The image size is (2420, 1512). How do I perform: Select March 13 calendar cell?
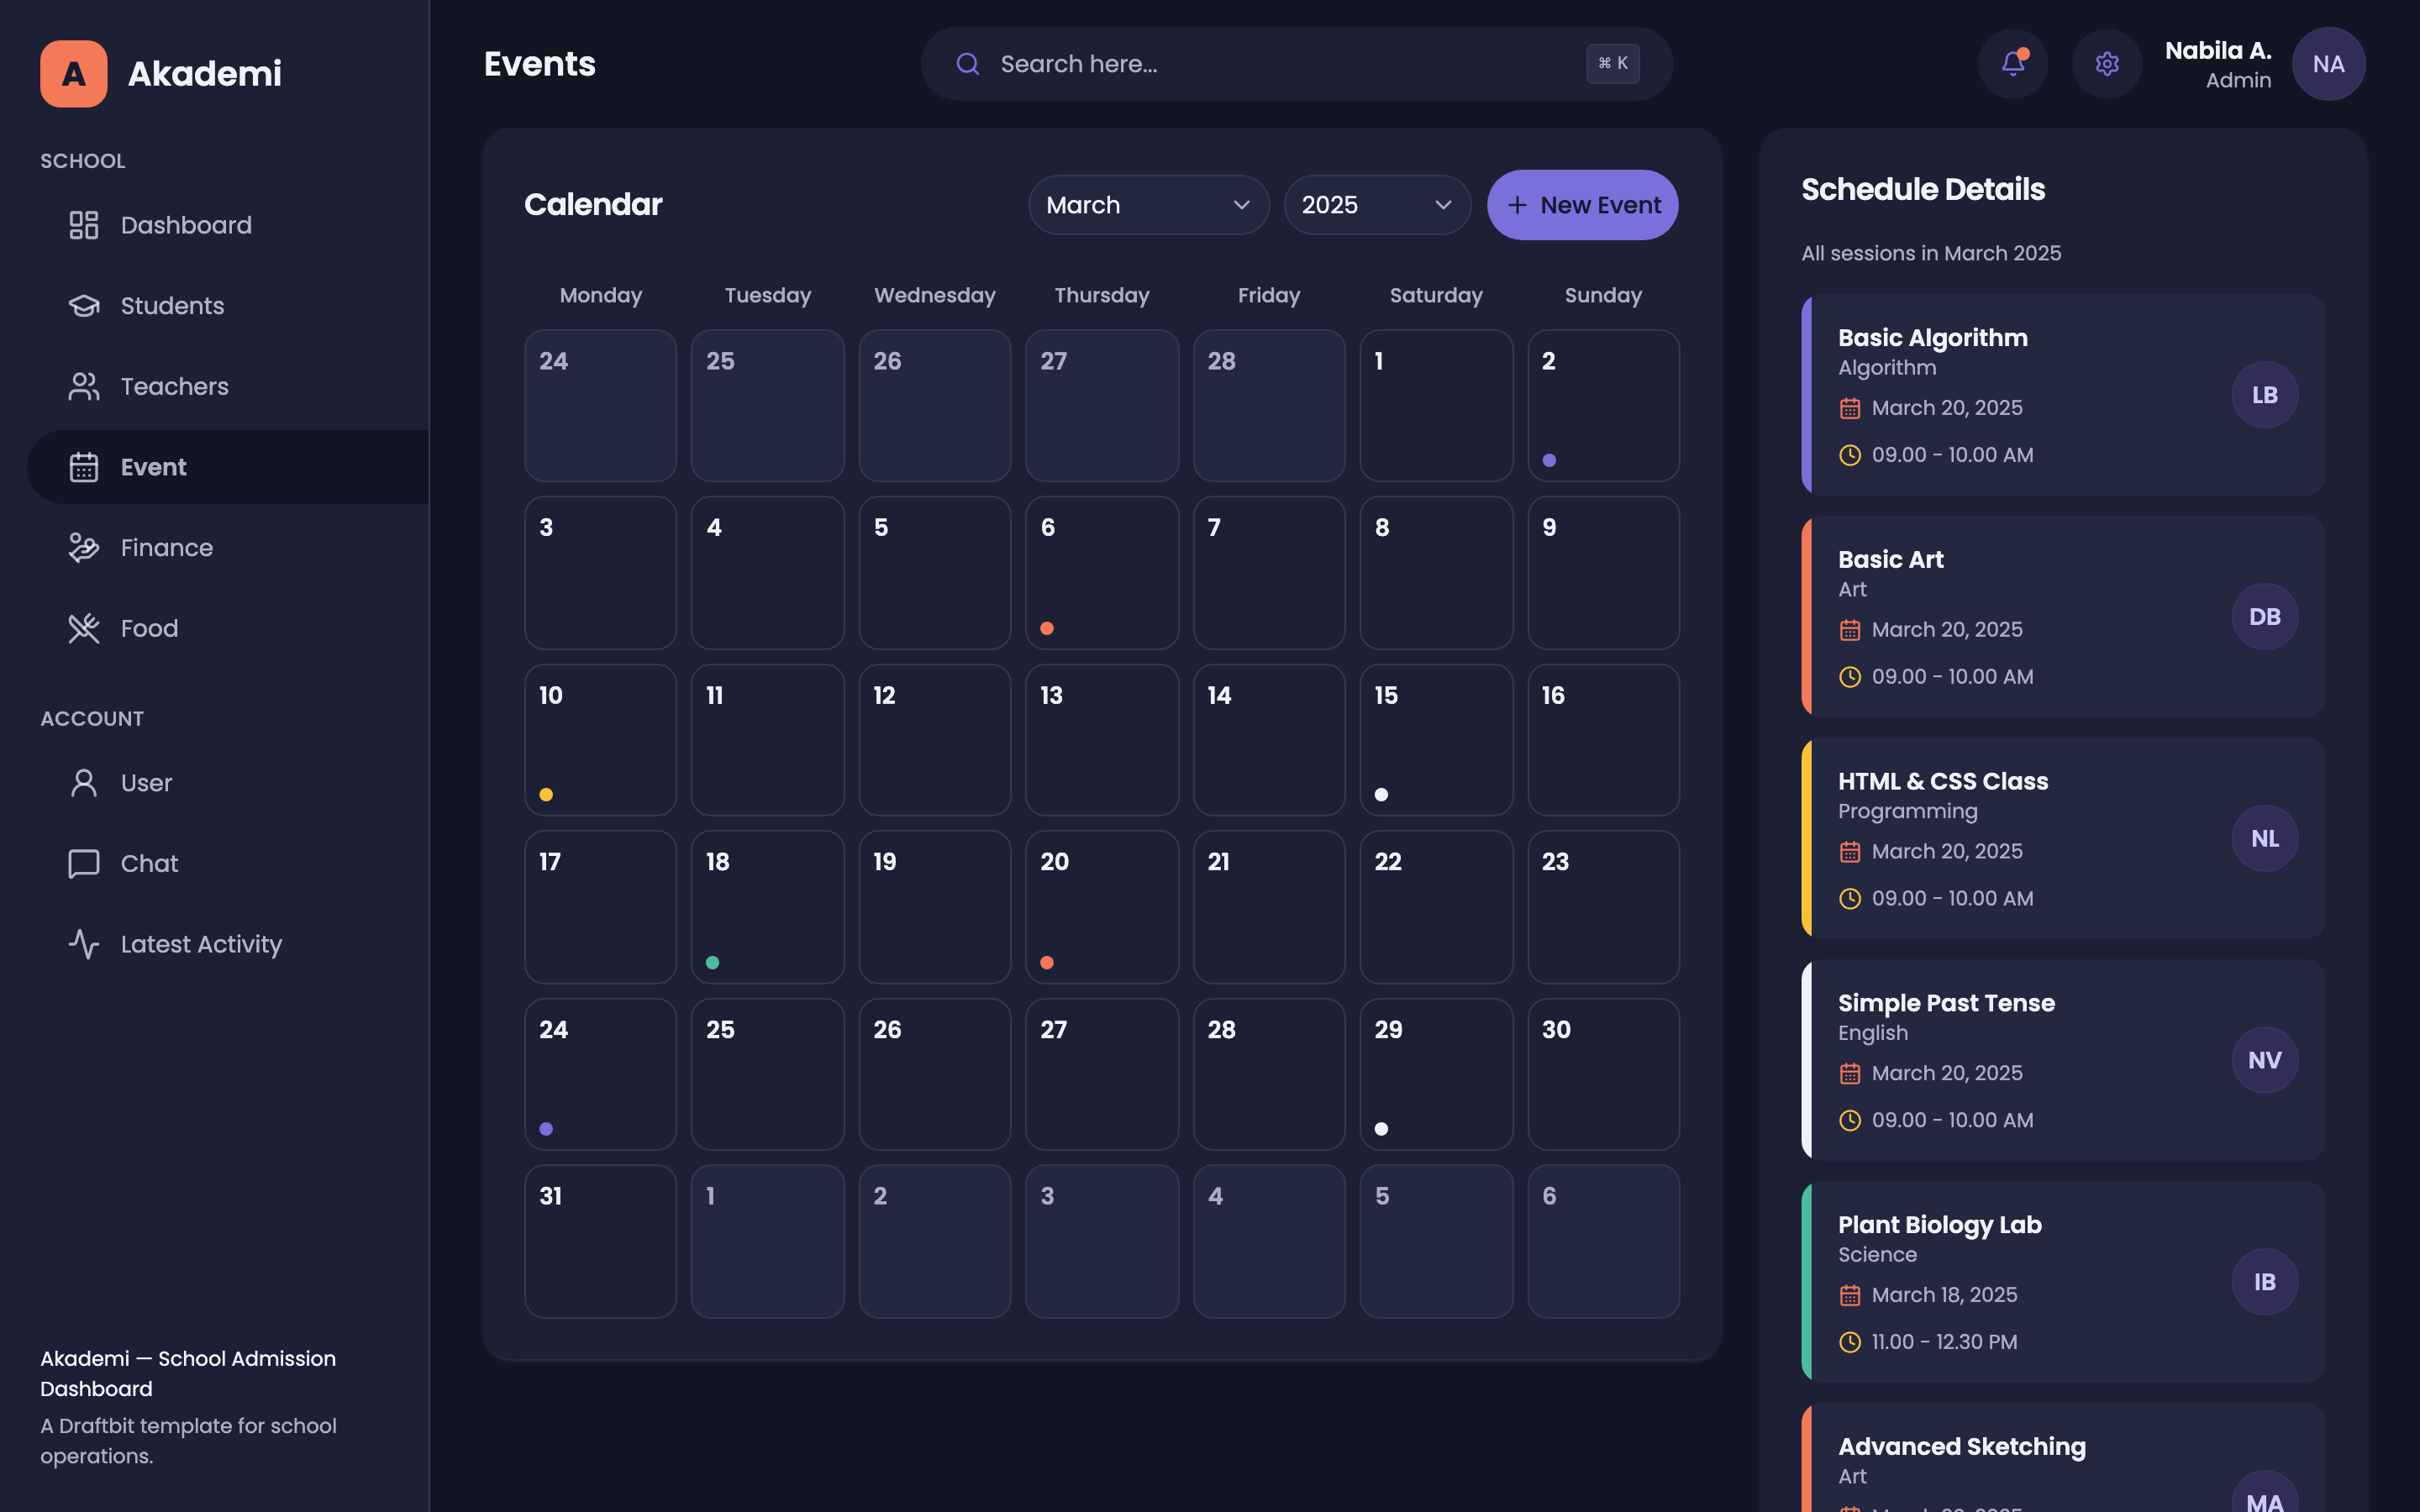(1101, 740)
